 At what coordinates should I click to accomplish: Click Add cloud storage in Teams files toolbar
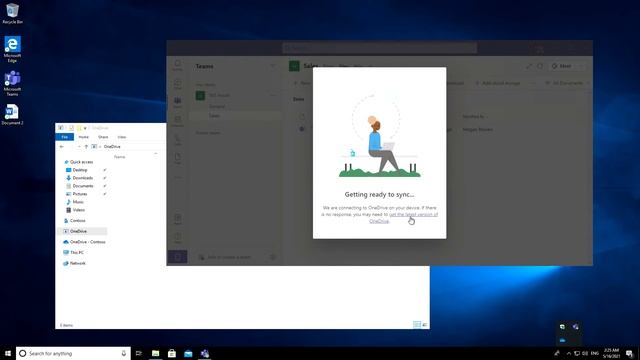point(497,83)
